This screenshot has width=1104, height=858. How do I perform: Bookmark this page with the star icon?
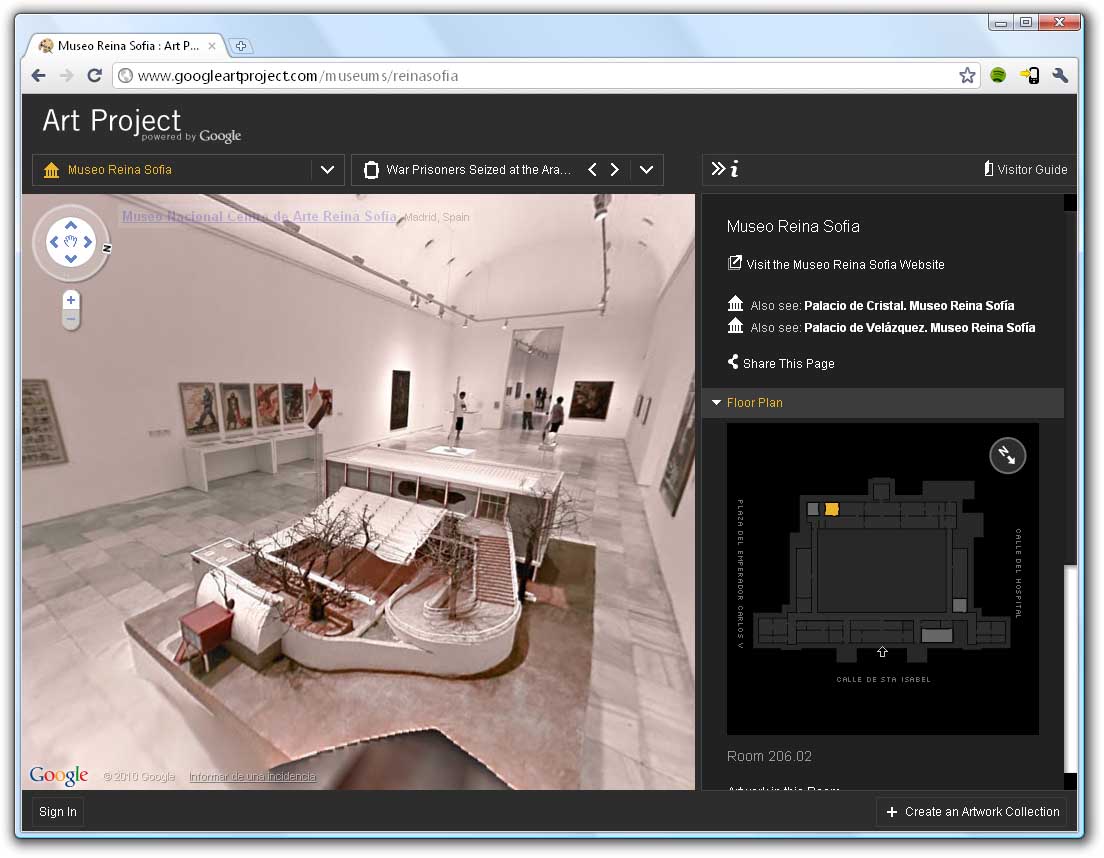pyautogui.click(x=967, y=75)
